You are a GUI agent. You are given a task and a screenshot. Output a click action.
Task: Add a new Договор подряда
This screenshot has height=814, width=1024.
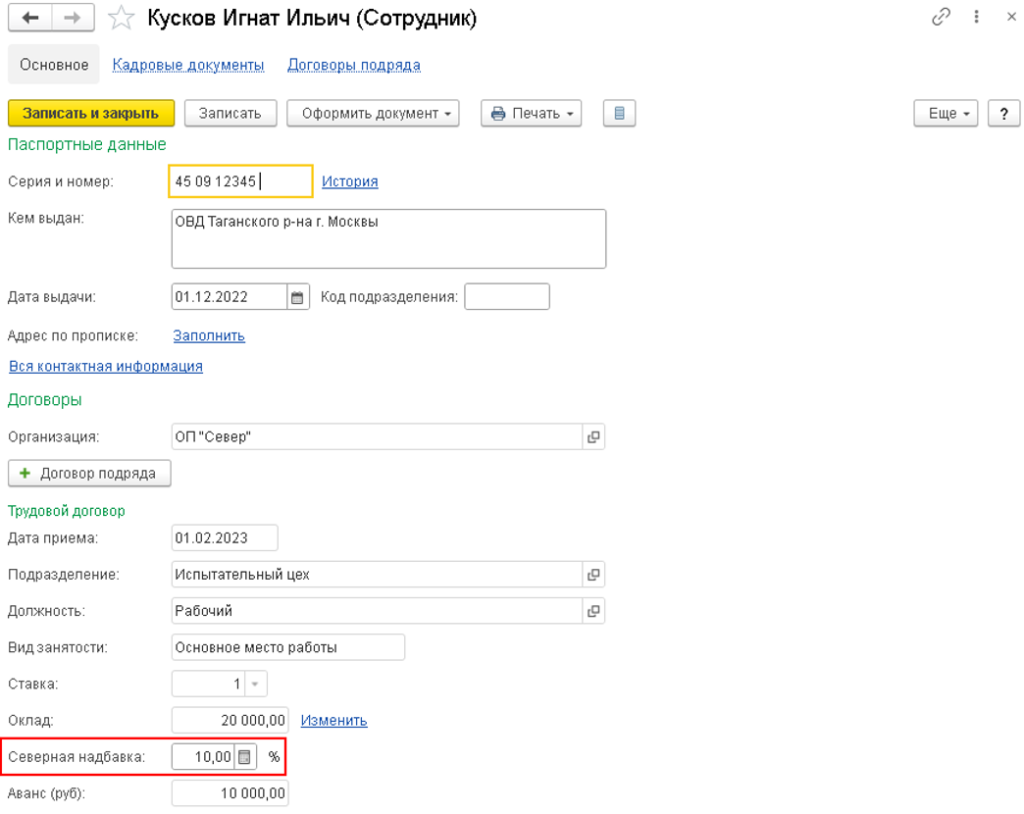tap(89, 473)
